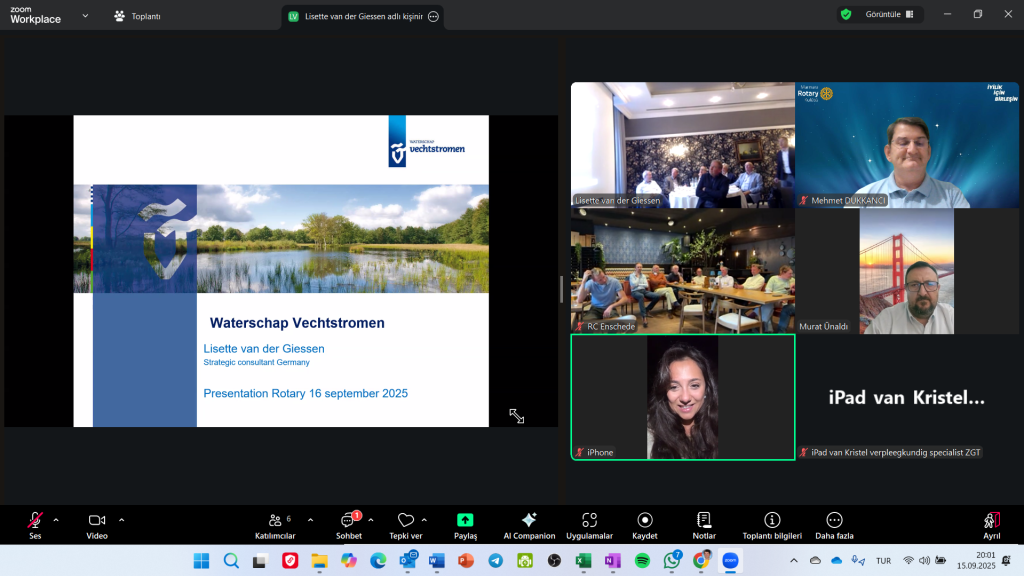
Task: Toggle camera with the Video button
Action: 97,520
